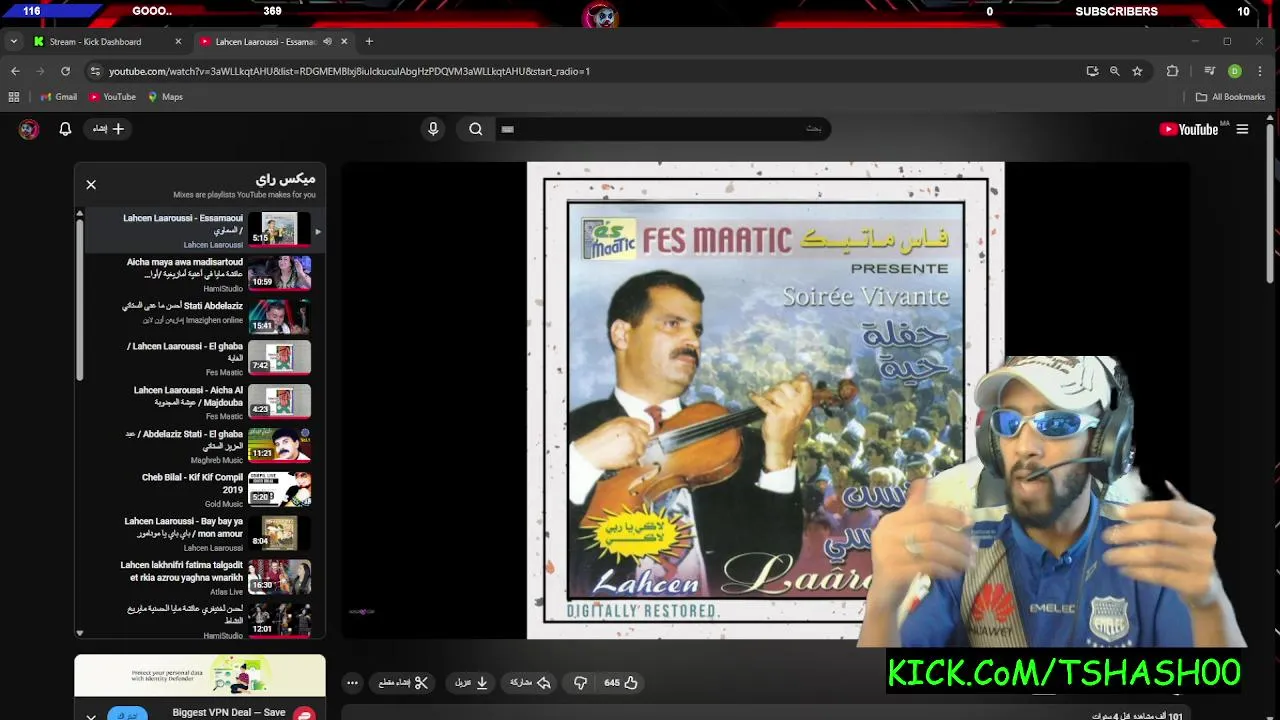Viewport: 1280px width, 720px height.
Task: Open Chrome's three-dot menu
Action: click(1260, 71)
